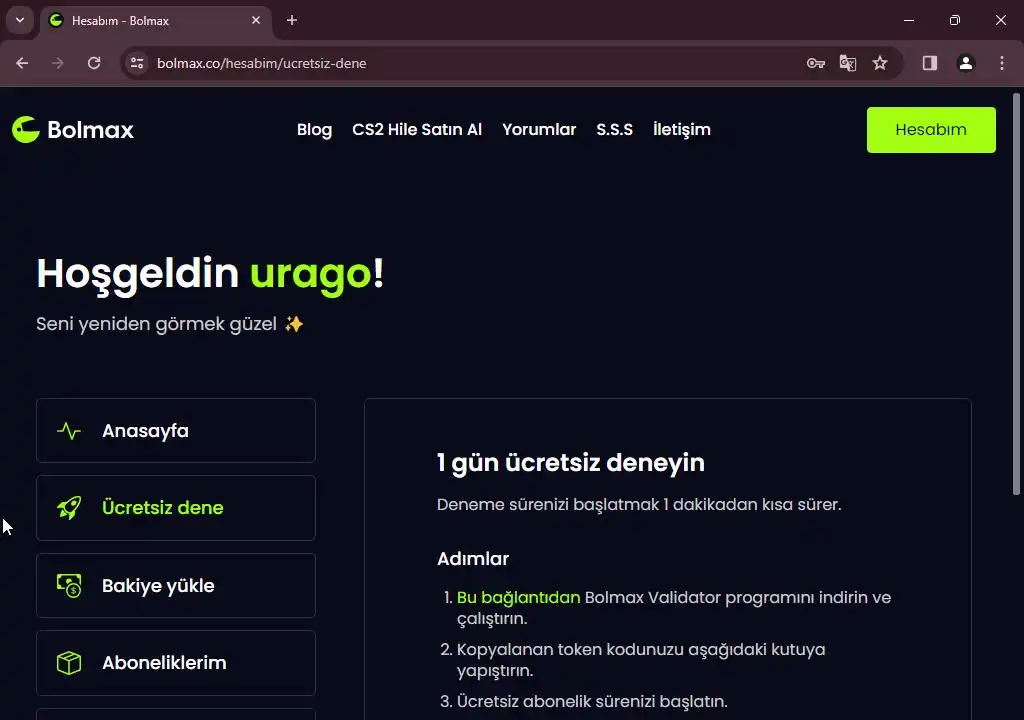
Task: Click the green Hesabım button
Action: [x=931, y=130]
